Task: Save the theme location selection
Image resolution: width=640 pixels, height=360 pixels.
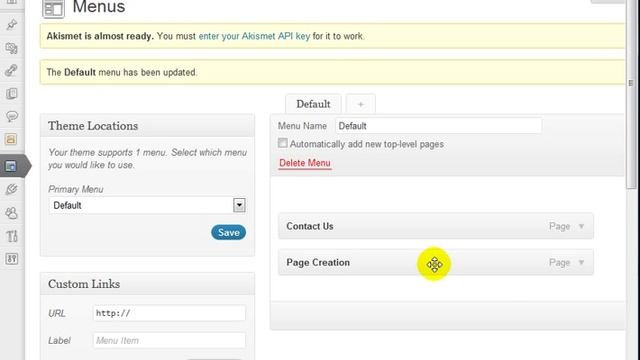Action: tap(229, 232)
